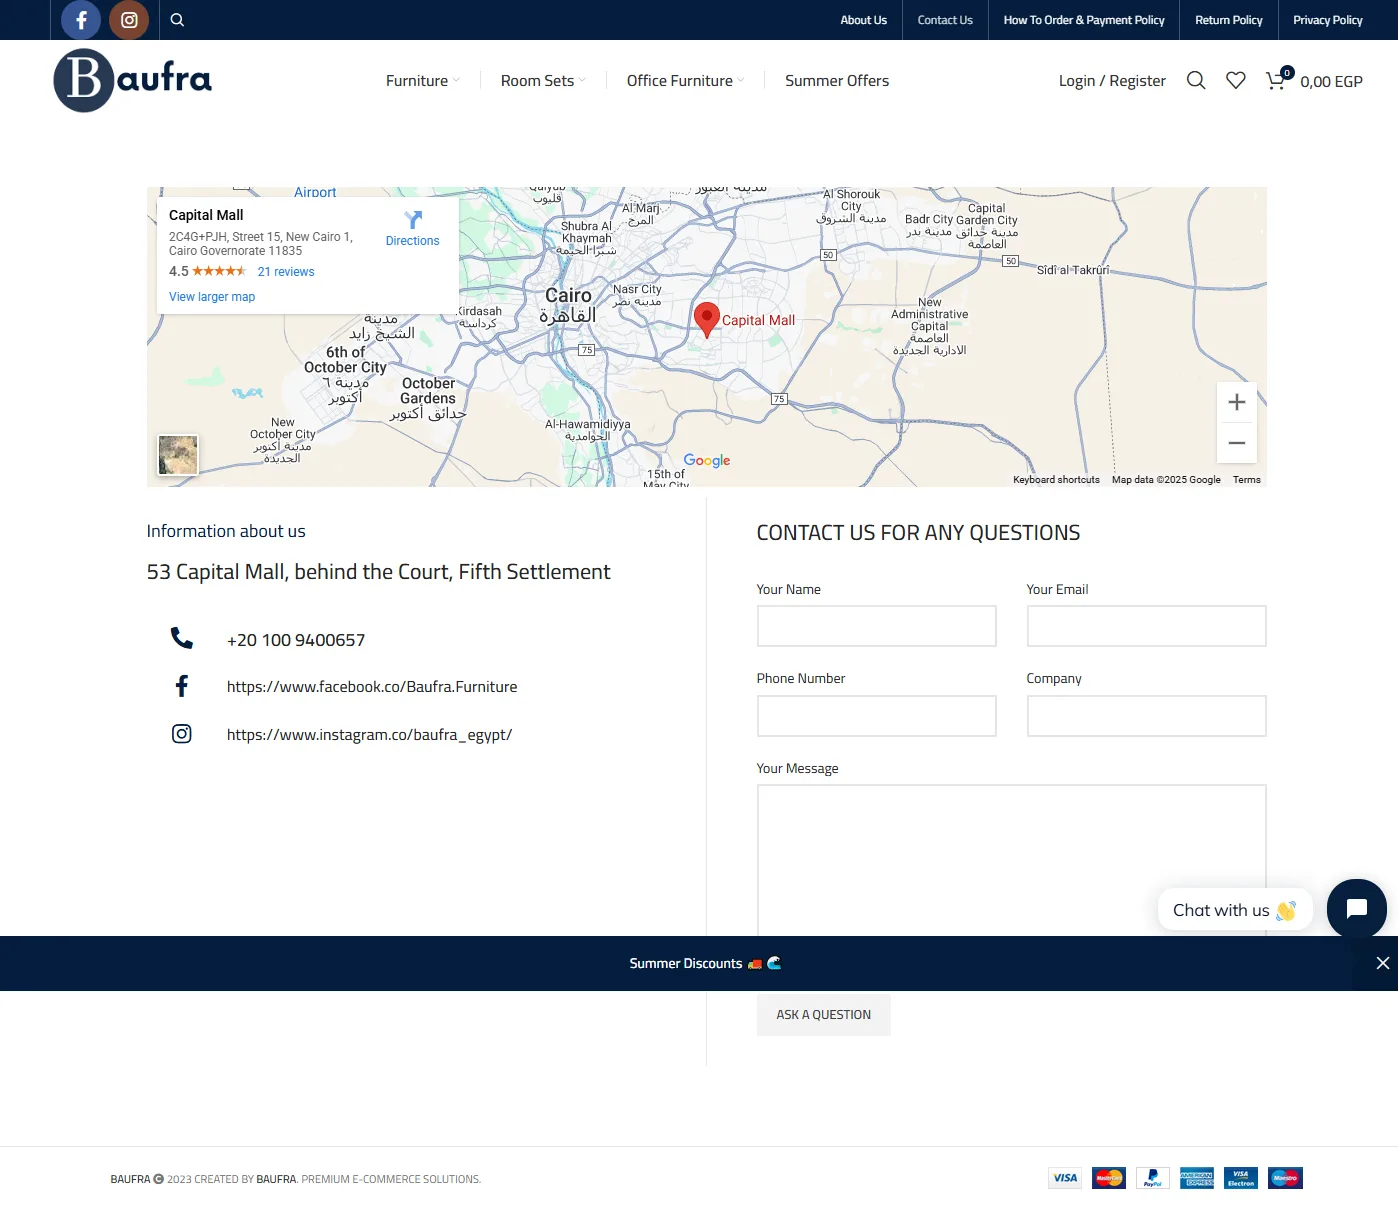
Task: Zoom in on the map
Action: click(1237, 402)
